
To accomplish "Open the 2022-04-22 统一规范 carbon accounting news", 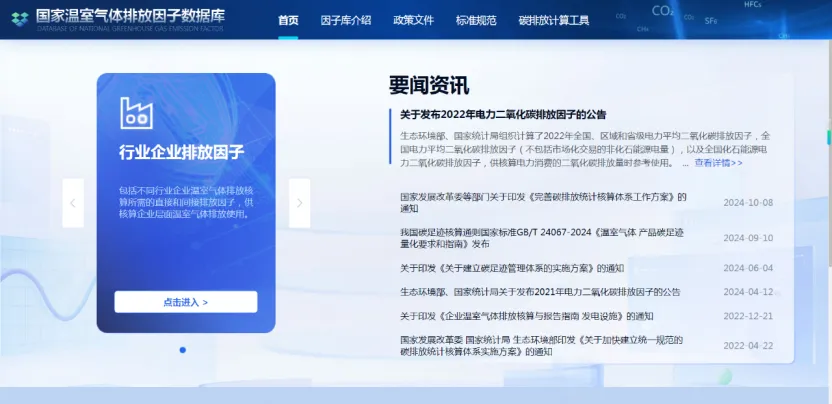I will pos(541,346).
